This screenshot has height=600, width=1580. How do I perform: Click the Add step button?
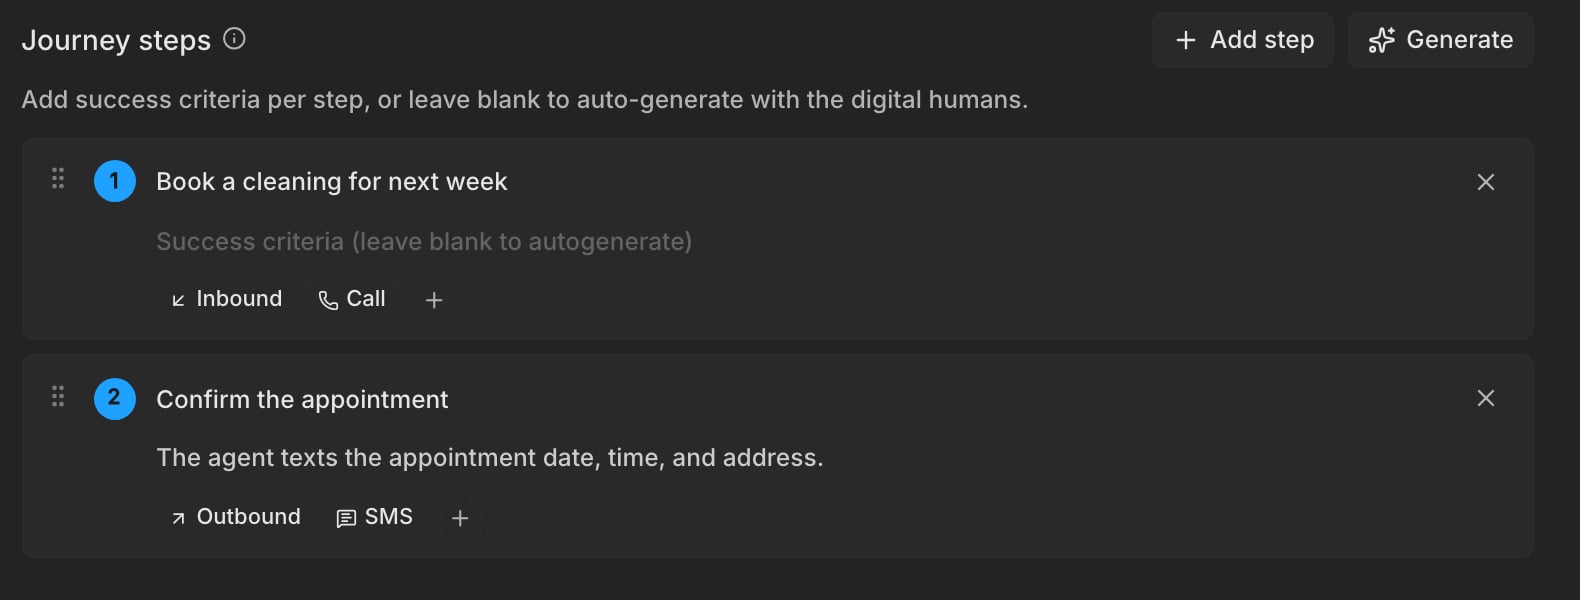(1243, 40)
